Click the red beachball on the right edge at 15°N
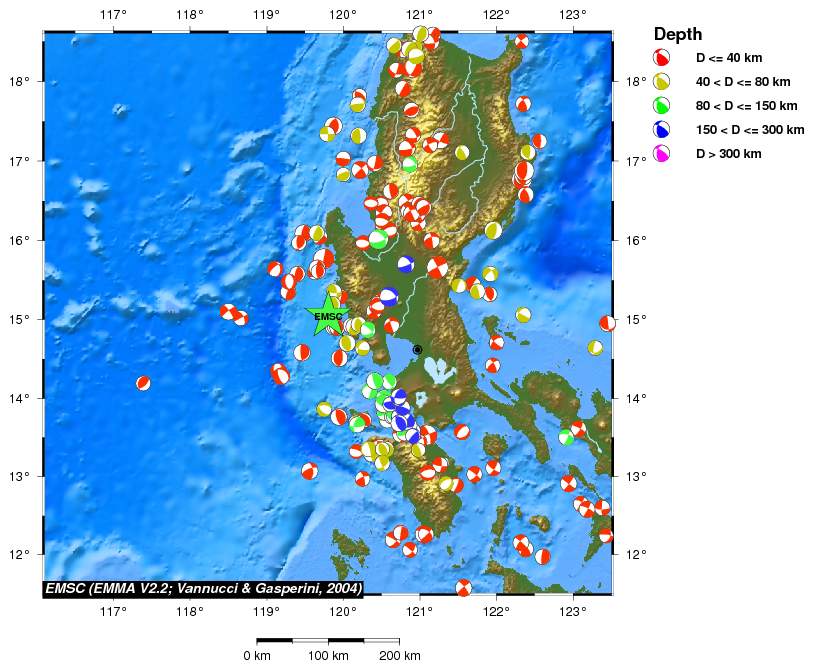Screen dimensions: 814x670 pos(606,322)
